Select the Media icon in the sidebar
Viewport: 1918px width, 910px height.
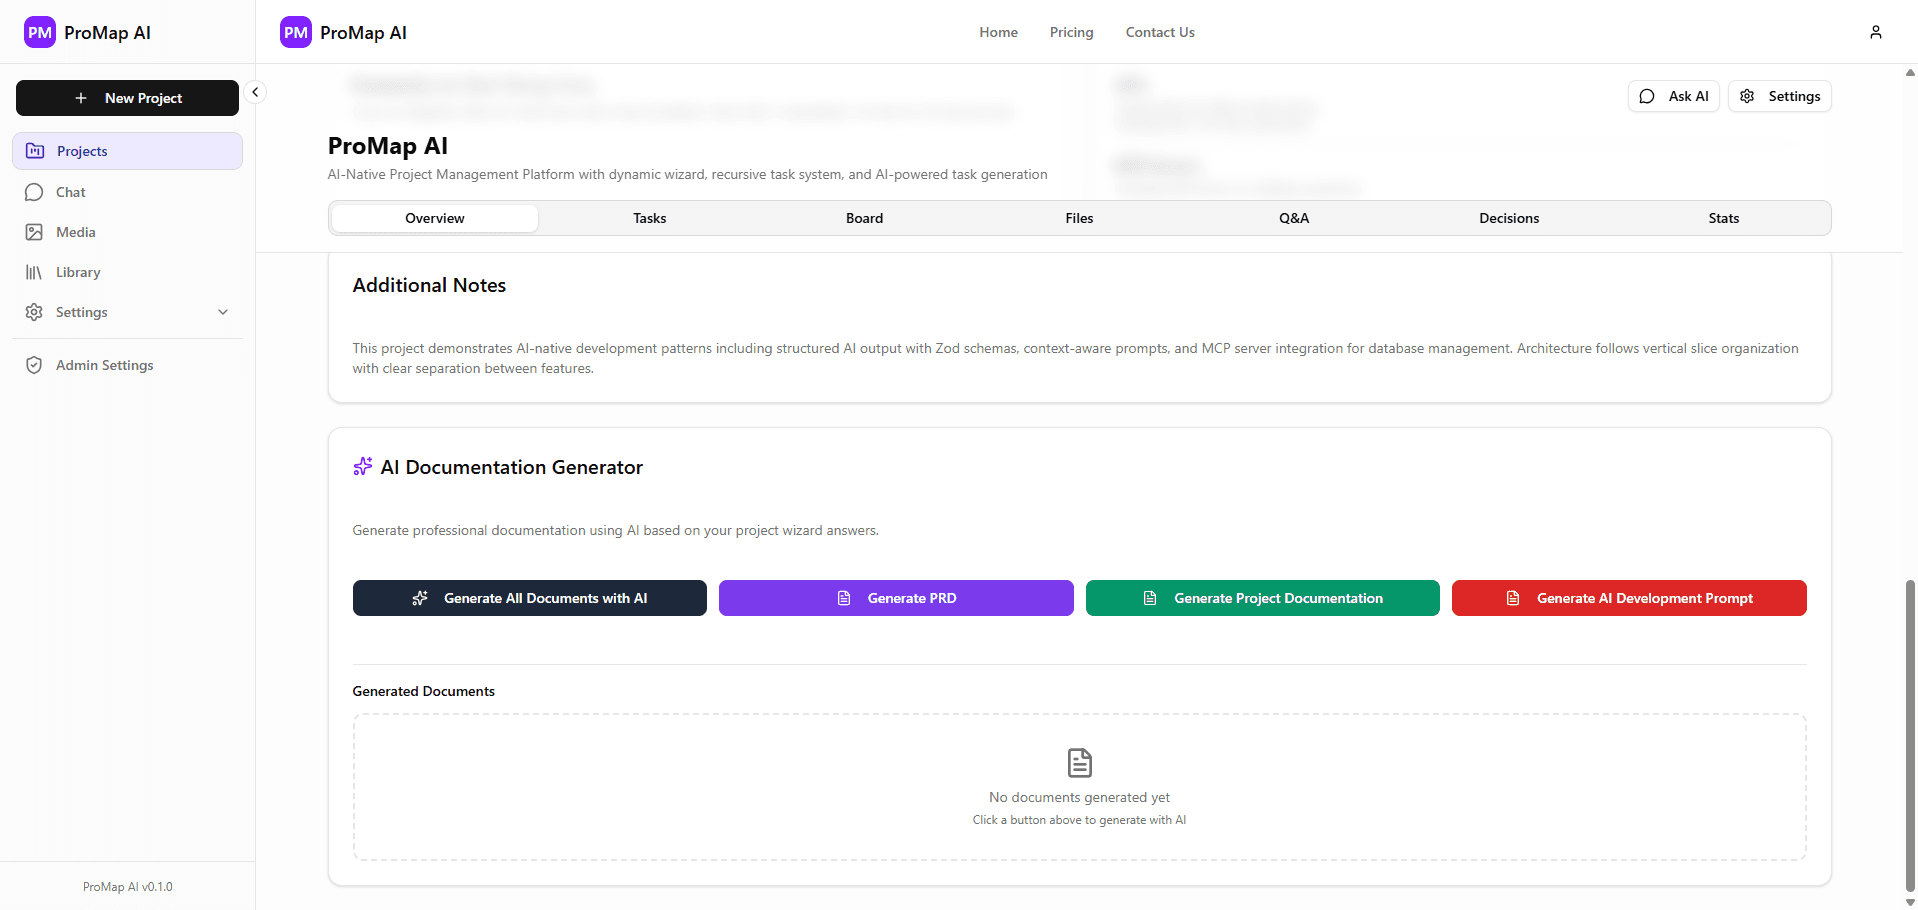[x=36, y=231]
